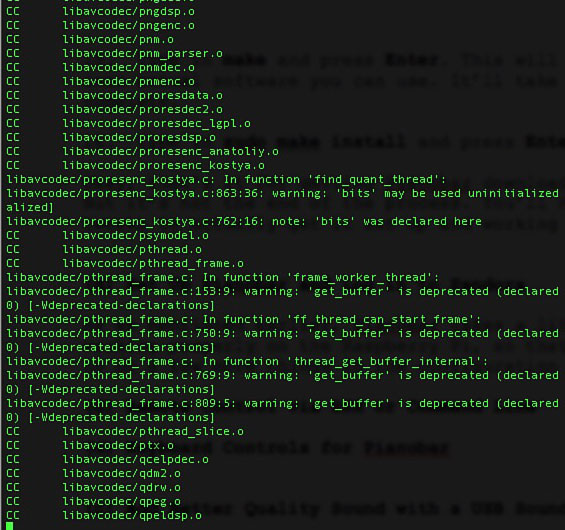Click the green terminal cursor block
The width and height of the screenshot is (565, 530).
point(10,526)
